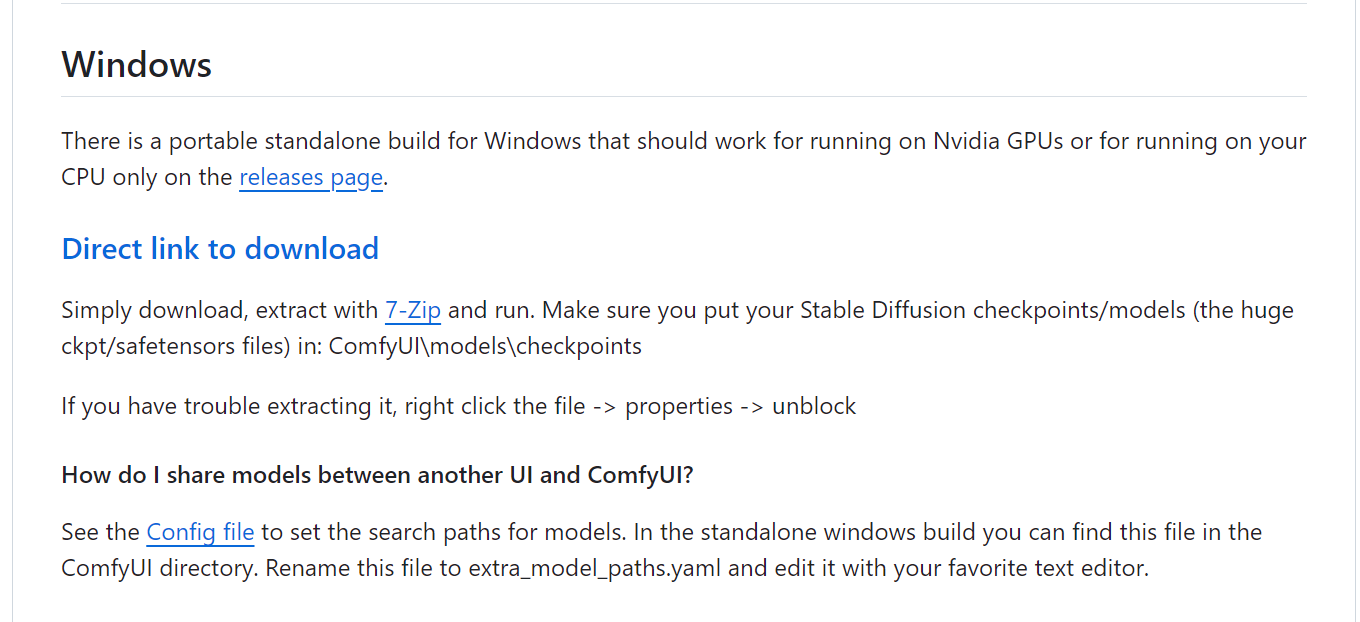Open the releases page link
The image size is (1360, 622).
pyautogui.click(x=311, y=178)
